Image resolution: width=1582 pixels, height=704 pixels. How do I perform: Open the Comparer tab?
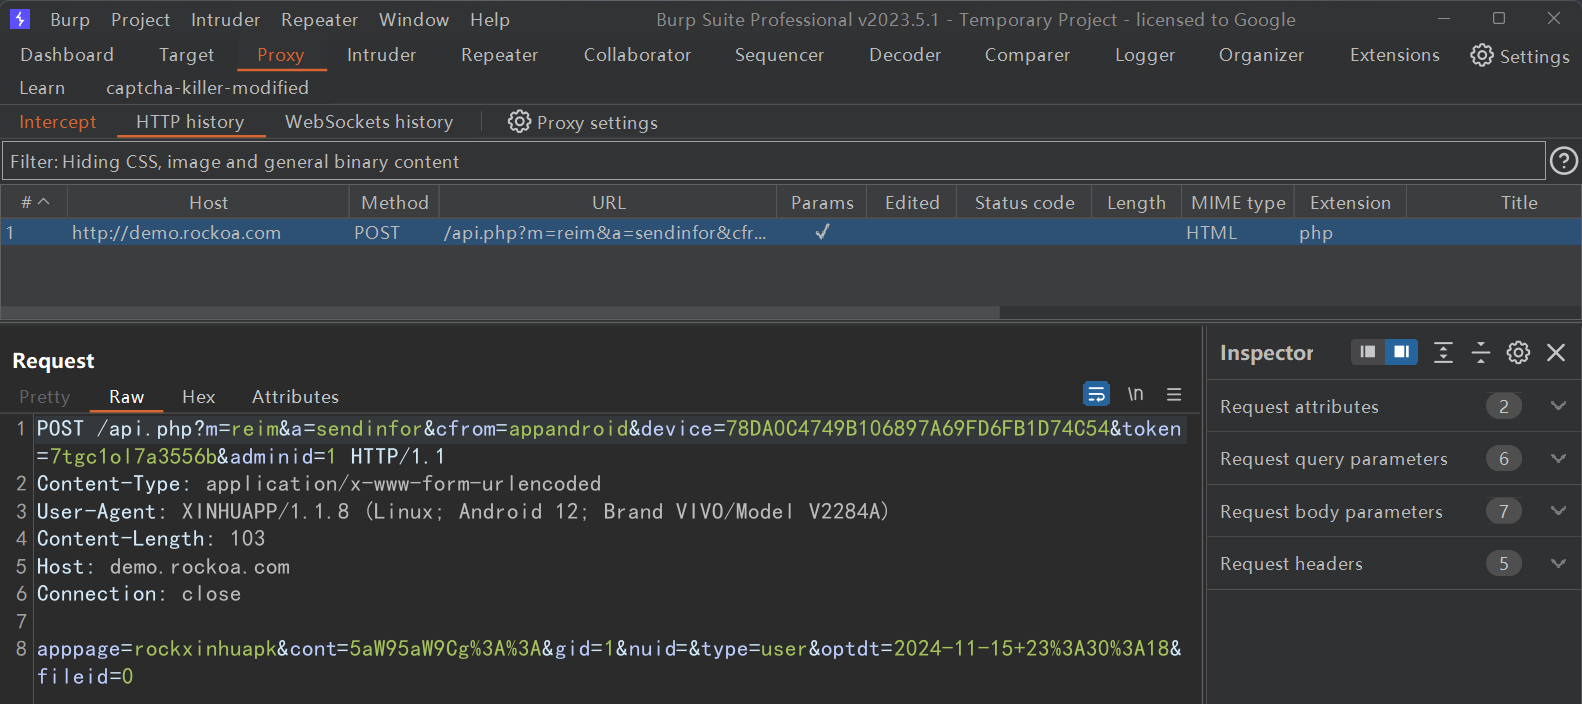[1027, 55]
